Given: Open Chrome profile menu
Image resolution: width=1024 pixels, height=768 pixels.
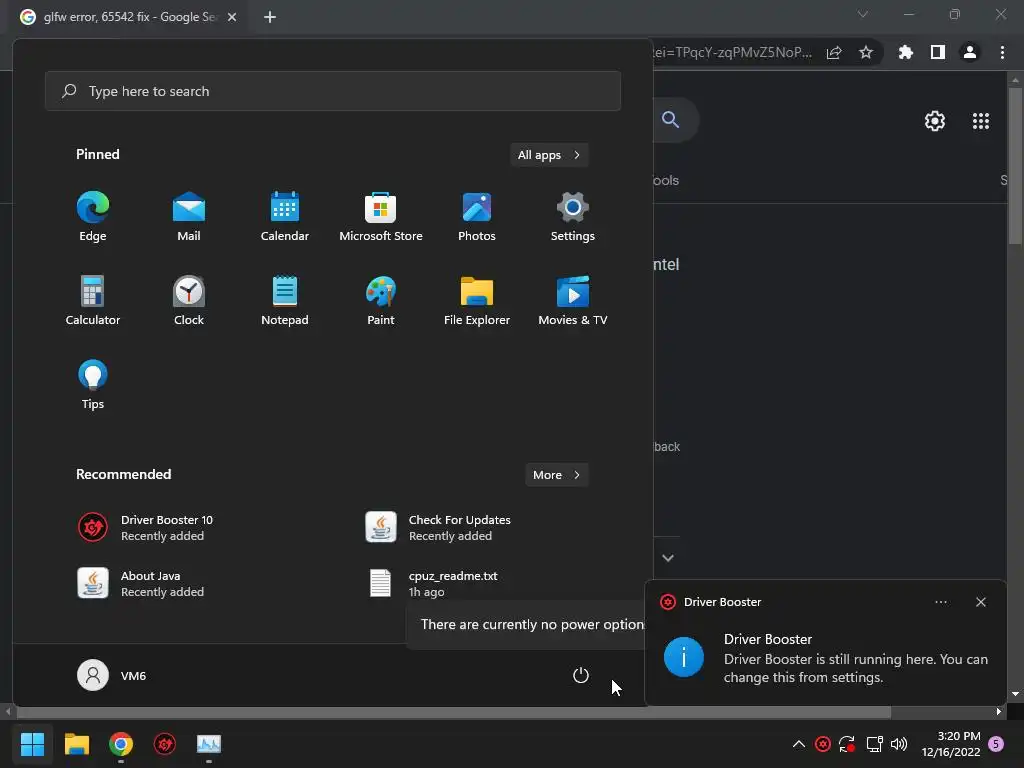Looking at the screenshot, I should (970, 52).
